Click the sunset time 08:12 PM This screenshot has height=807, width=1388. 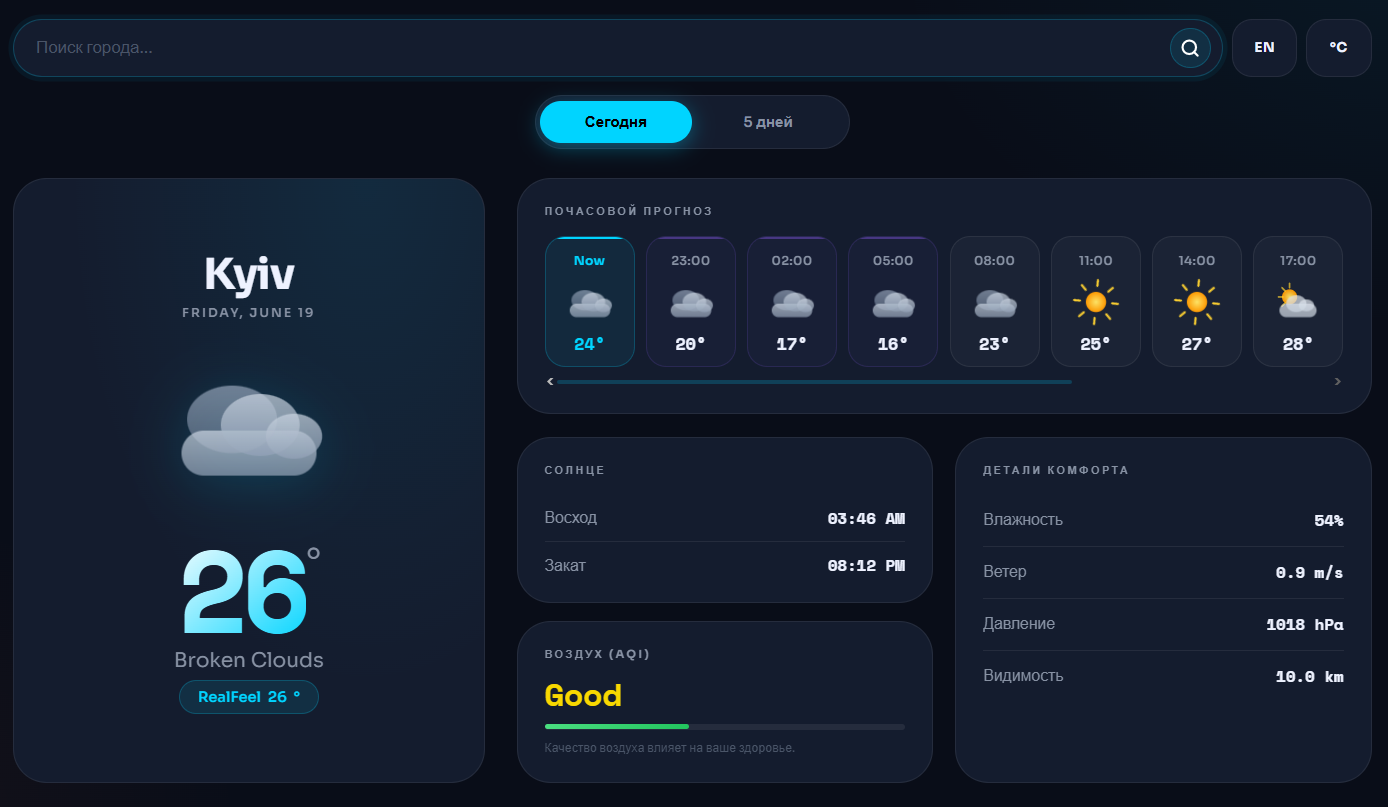click(866, 566)
